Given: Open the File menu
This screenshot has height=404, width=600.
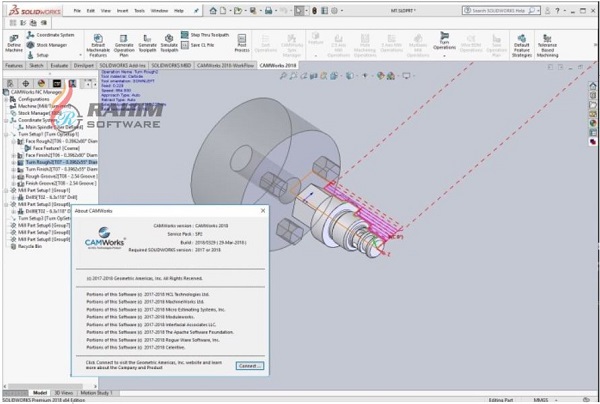Looking at the screenshot, I should point(77,11).
